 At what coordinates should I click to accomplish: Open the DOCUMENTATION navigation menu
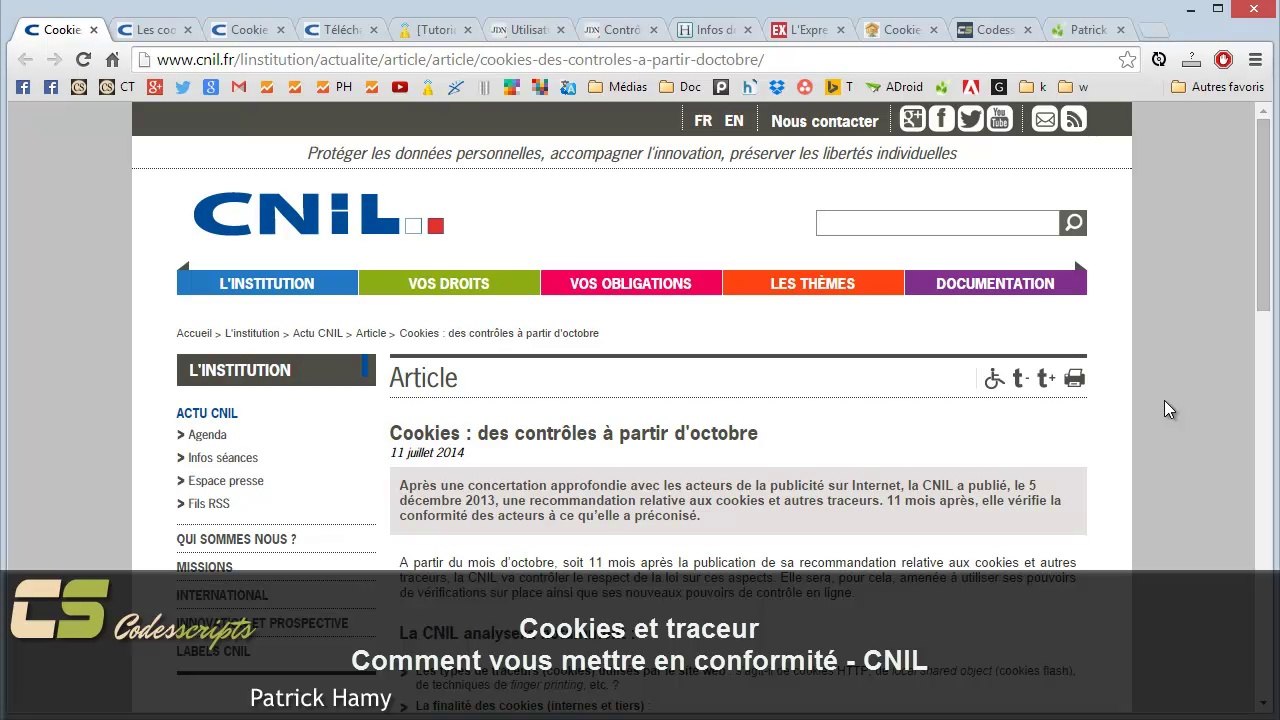(995, 284)
